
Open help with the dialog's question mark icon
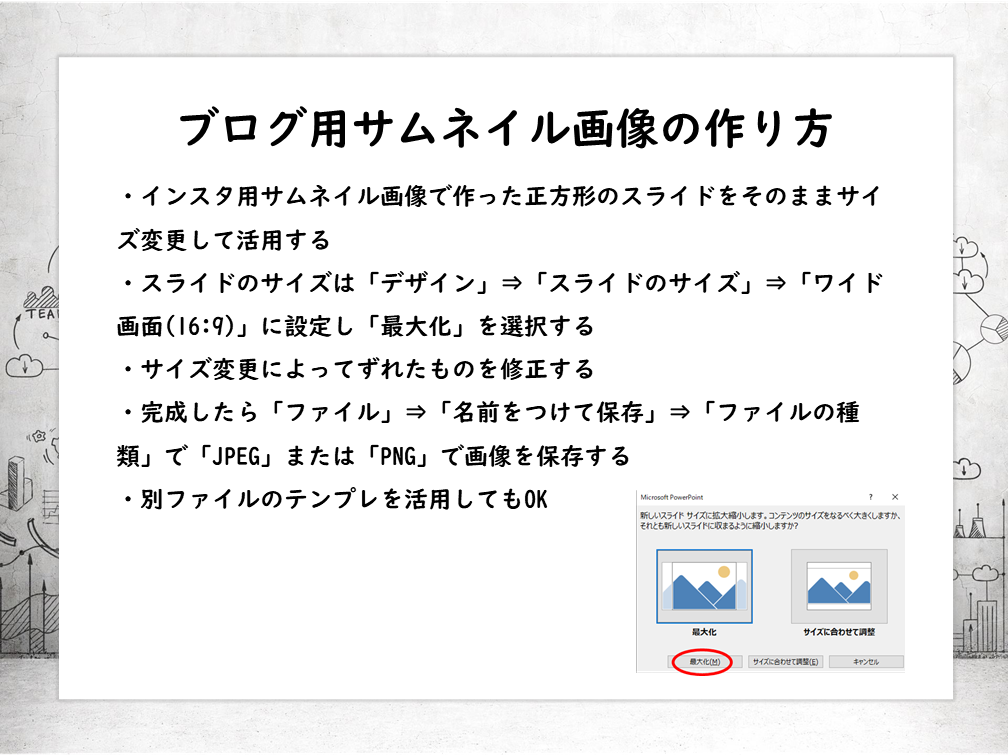870,497
